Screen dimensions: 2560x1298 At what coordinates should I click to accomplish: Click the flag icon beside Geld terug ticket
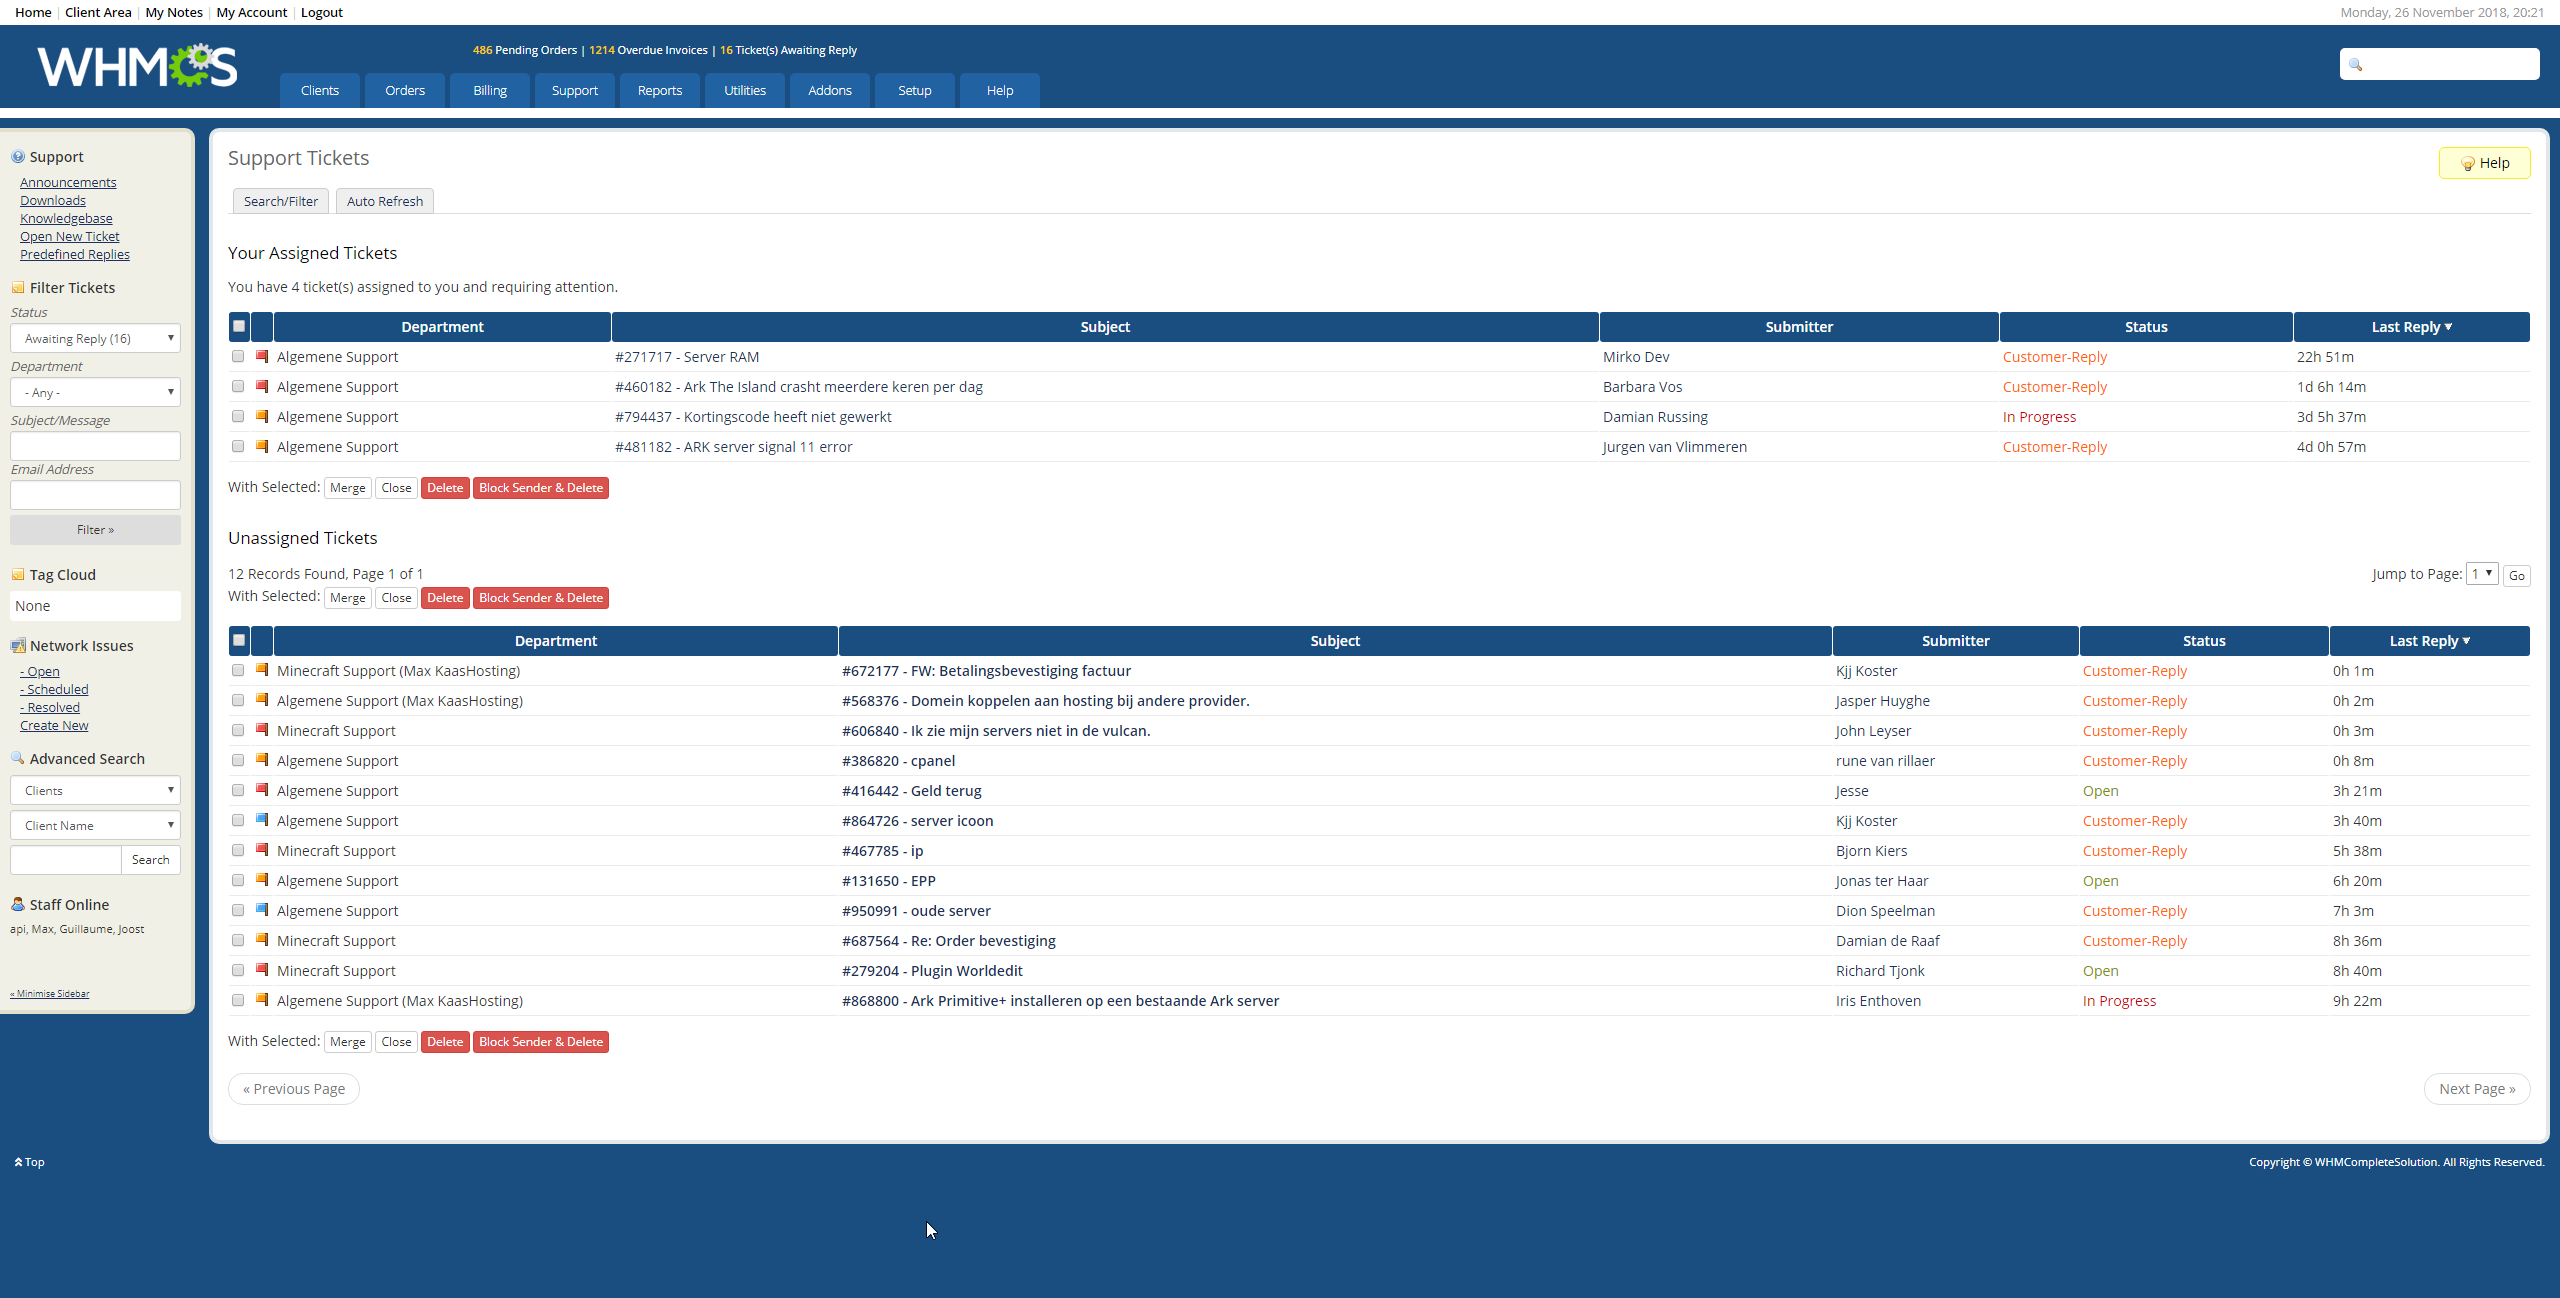click(262, 790)
